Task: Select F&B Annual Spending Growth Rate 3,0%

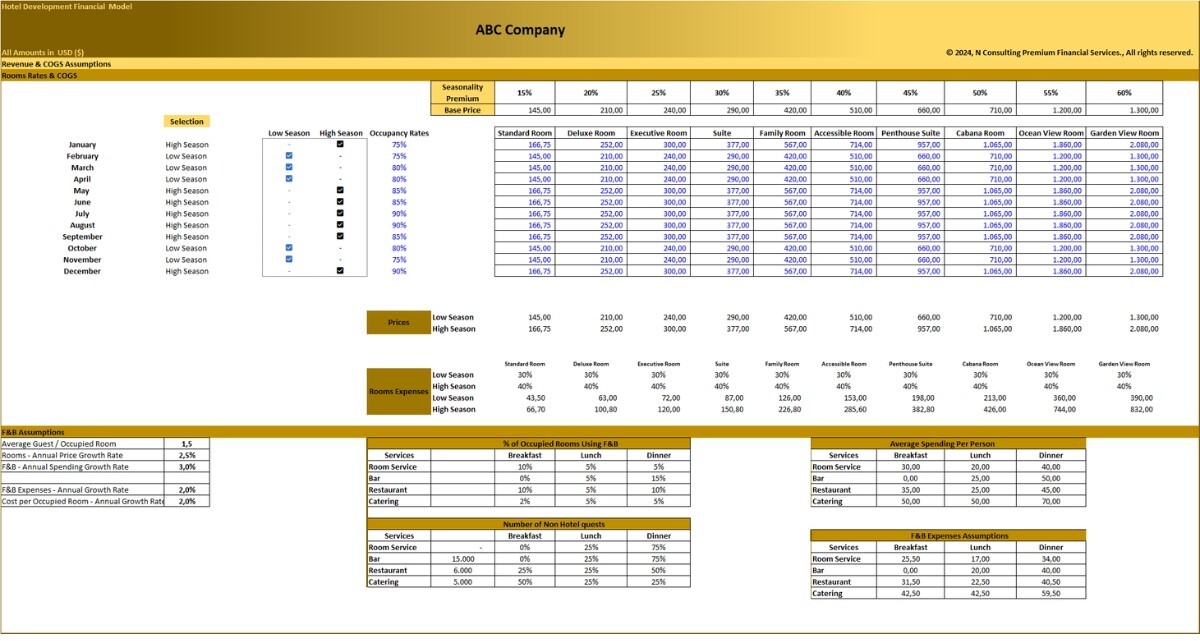Action: point(187,466)
